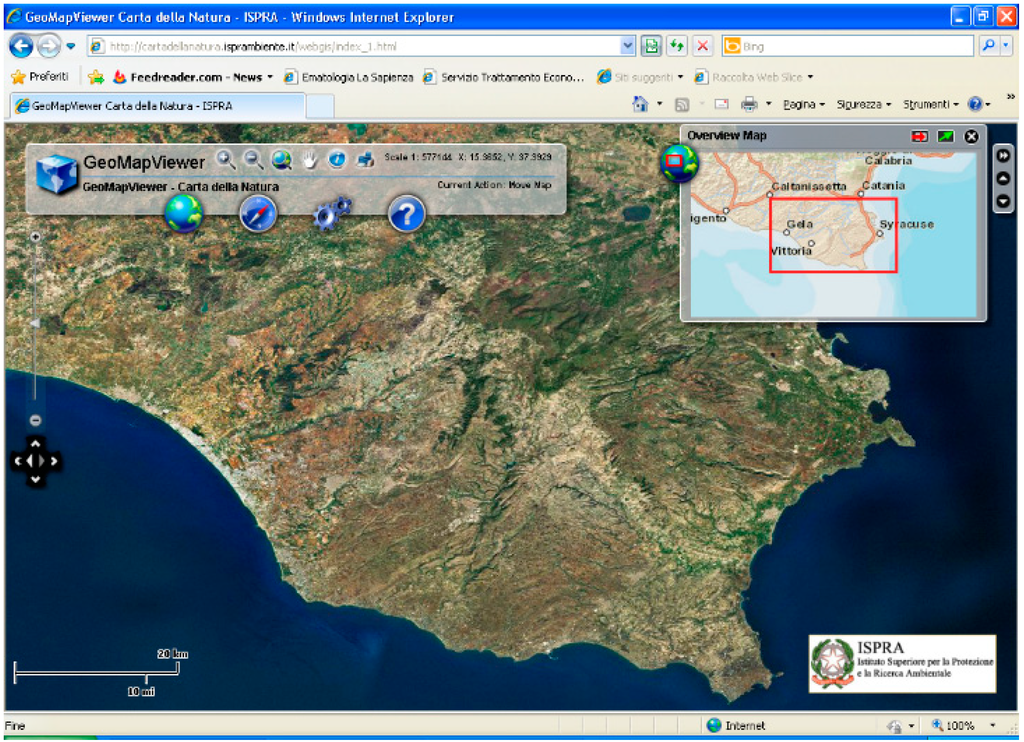Select the zoom in magnifier tool
Viewport: 1024px width, 742px height.
coord(226,159)
